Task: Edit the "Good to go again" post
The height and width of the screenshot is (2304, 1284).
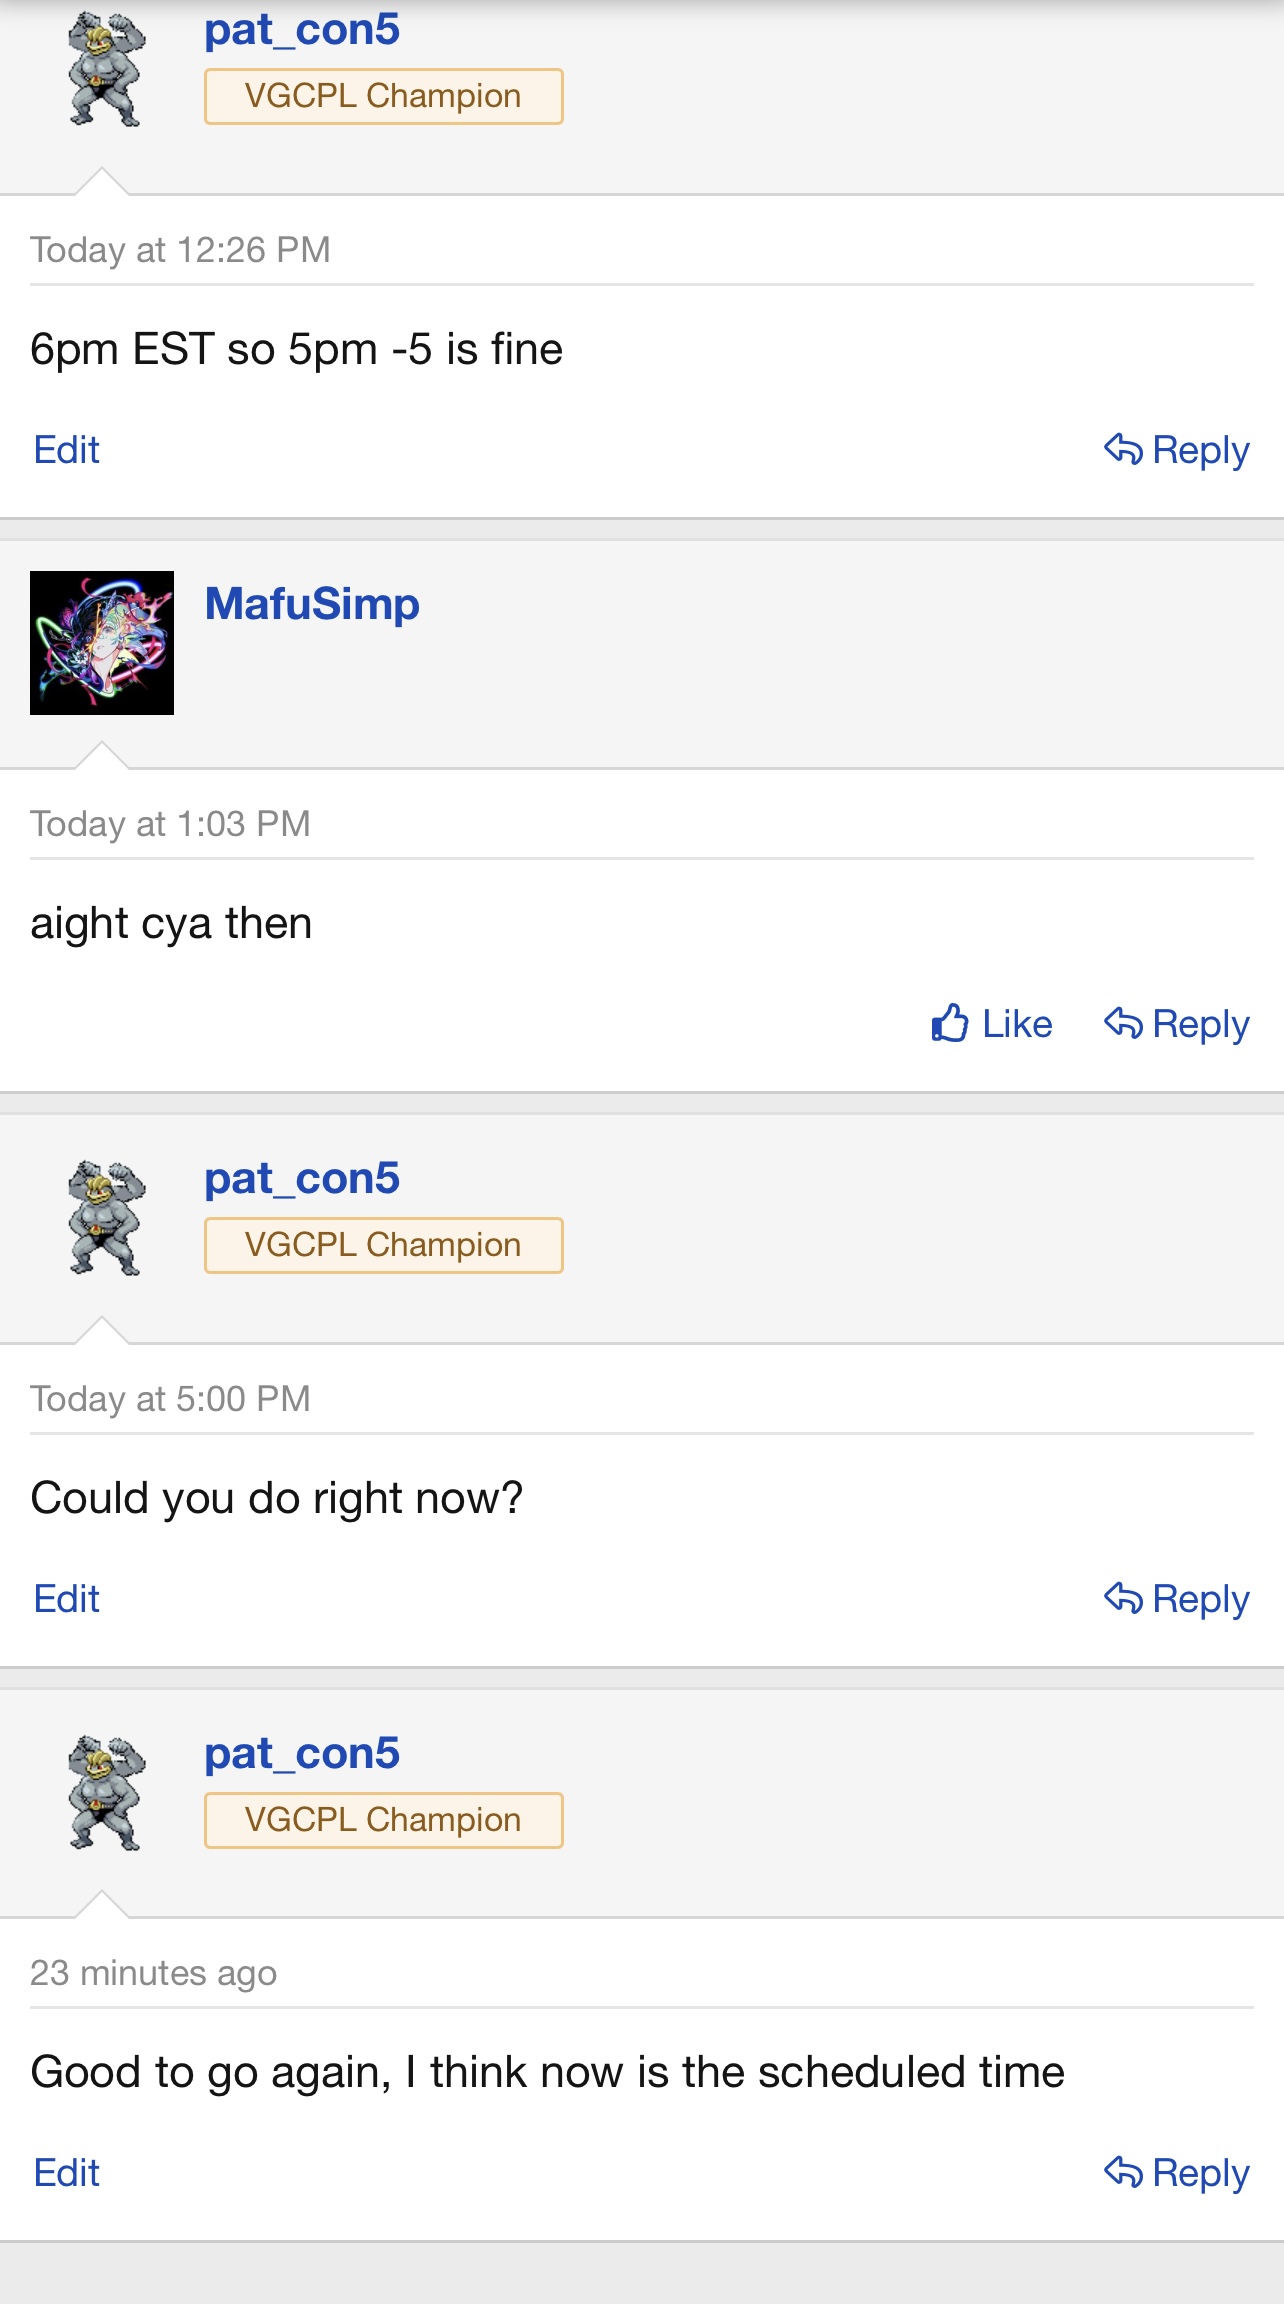Action: (x=67, y=2173)
